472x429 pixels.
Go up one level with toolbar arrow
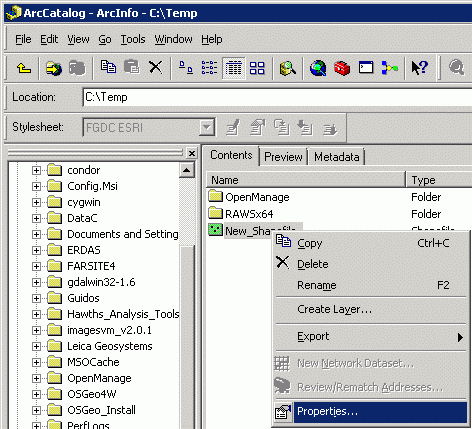coord(24,68)
